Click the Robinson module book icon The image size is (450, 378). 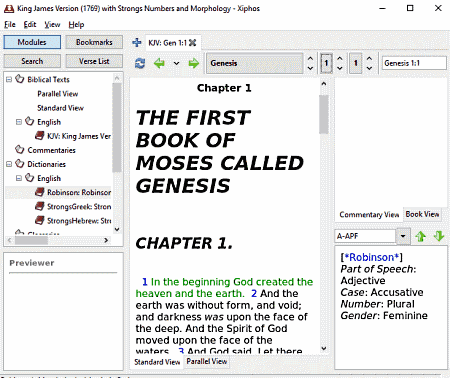click(40, 192)
